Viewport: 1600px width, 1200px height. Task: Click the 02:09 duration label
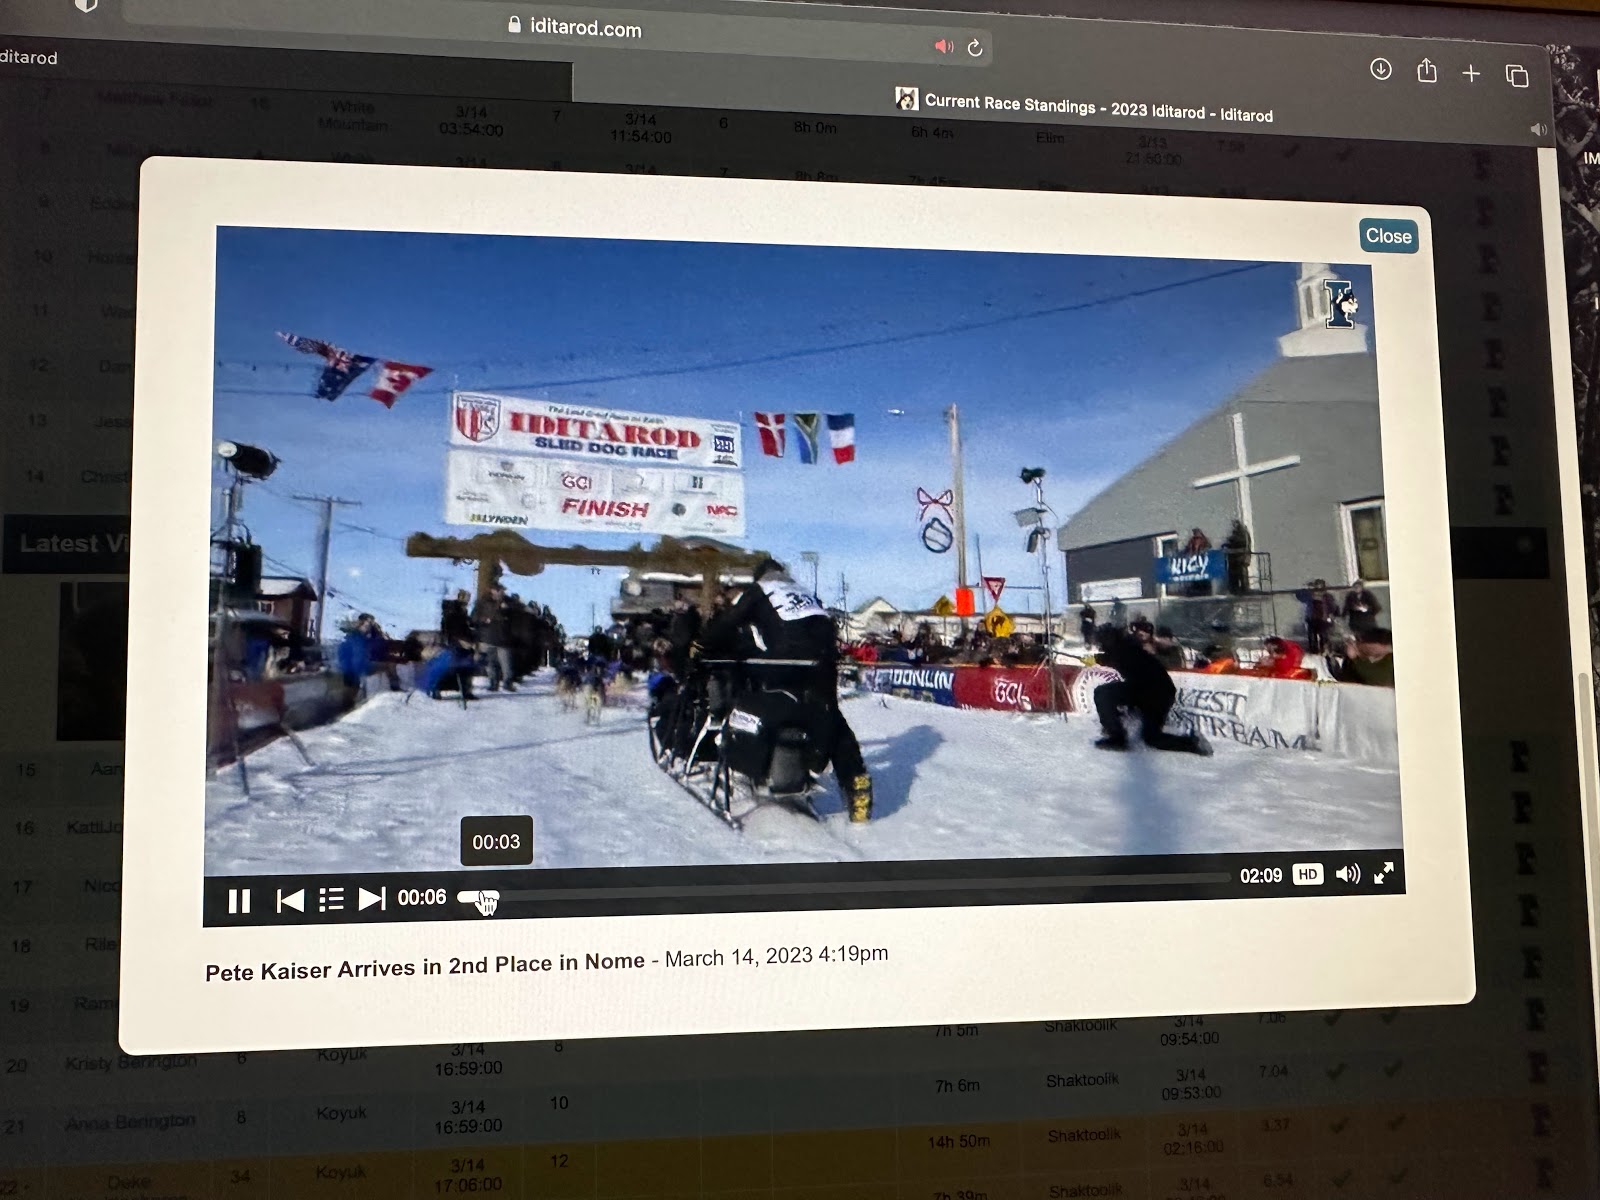click(x=1261, y=876)
